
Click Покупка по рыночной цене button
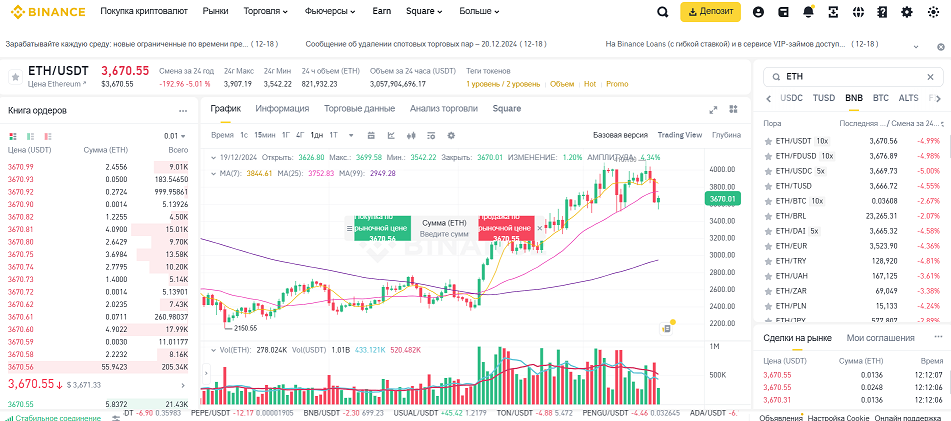click(382, 228)
